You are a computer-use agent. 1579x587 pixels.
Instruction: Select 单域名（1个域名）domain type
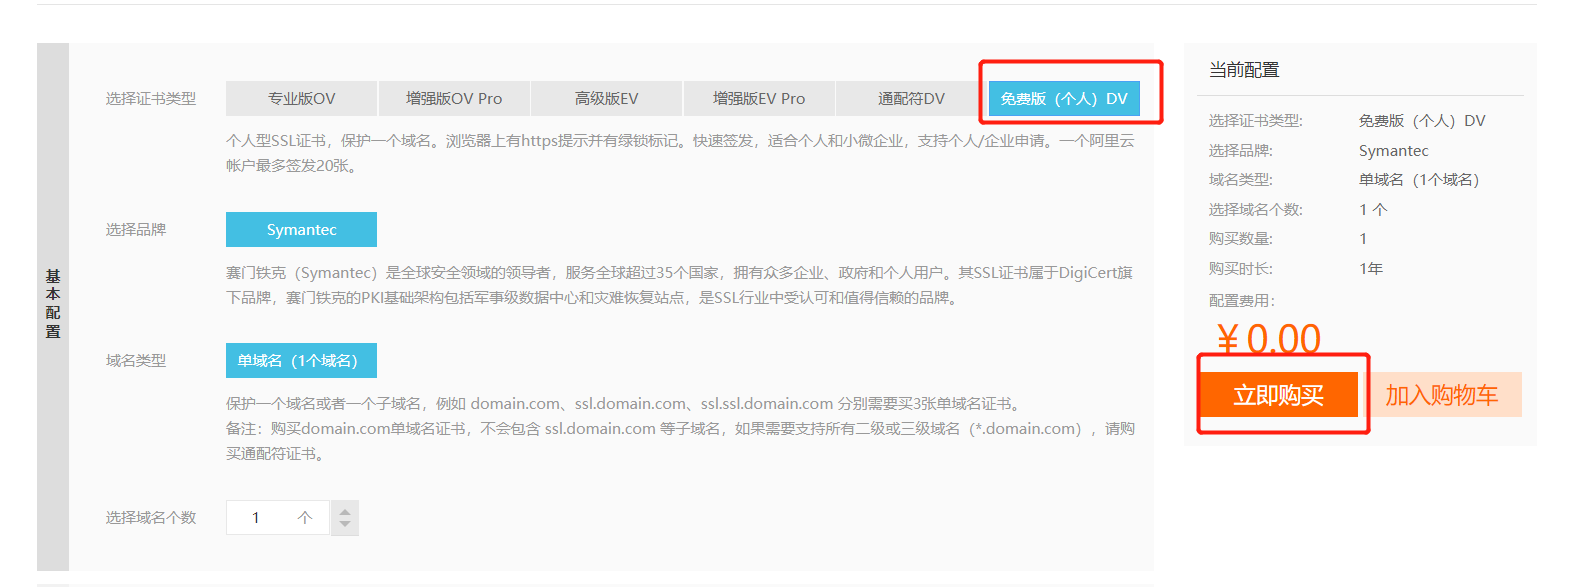coord(301,361)
